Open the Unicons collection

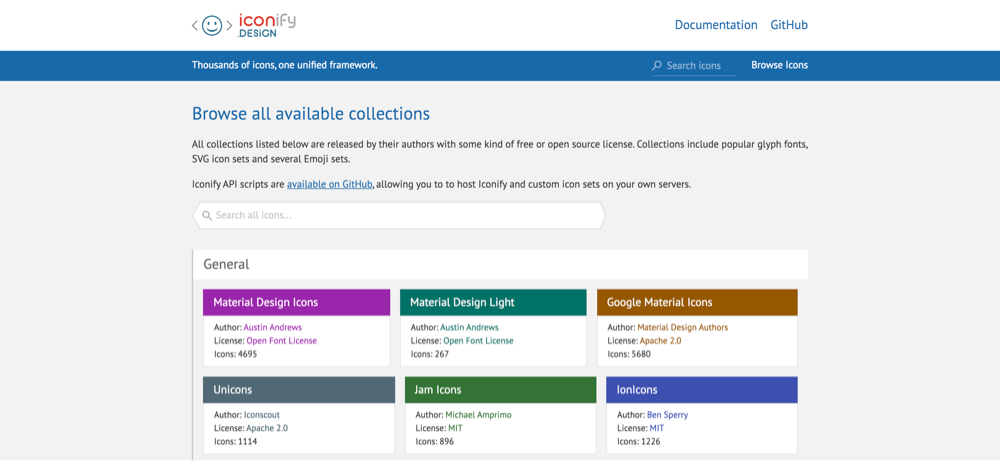[299, 390]
